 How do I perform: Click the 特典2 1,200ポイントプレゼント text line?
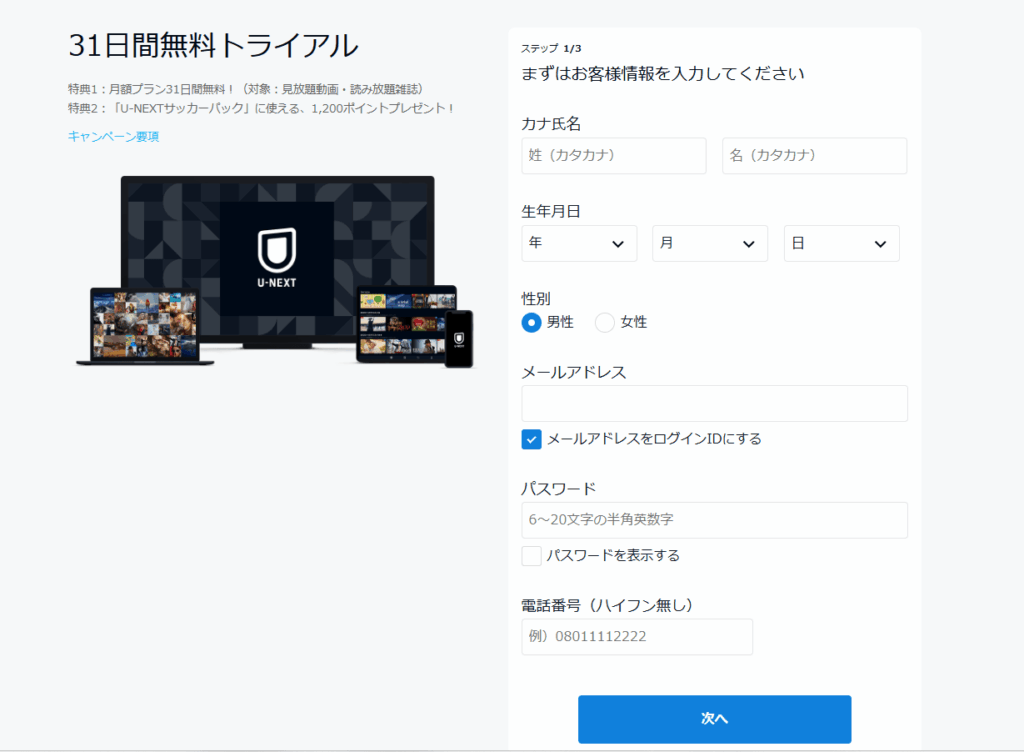tap(261, 108)
